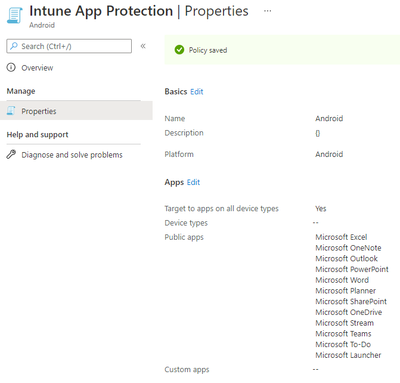
Task: Select Microsoft OneDrive in public apps
Action: 349,312
